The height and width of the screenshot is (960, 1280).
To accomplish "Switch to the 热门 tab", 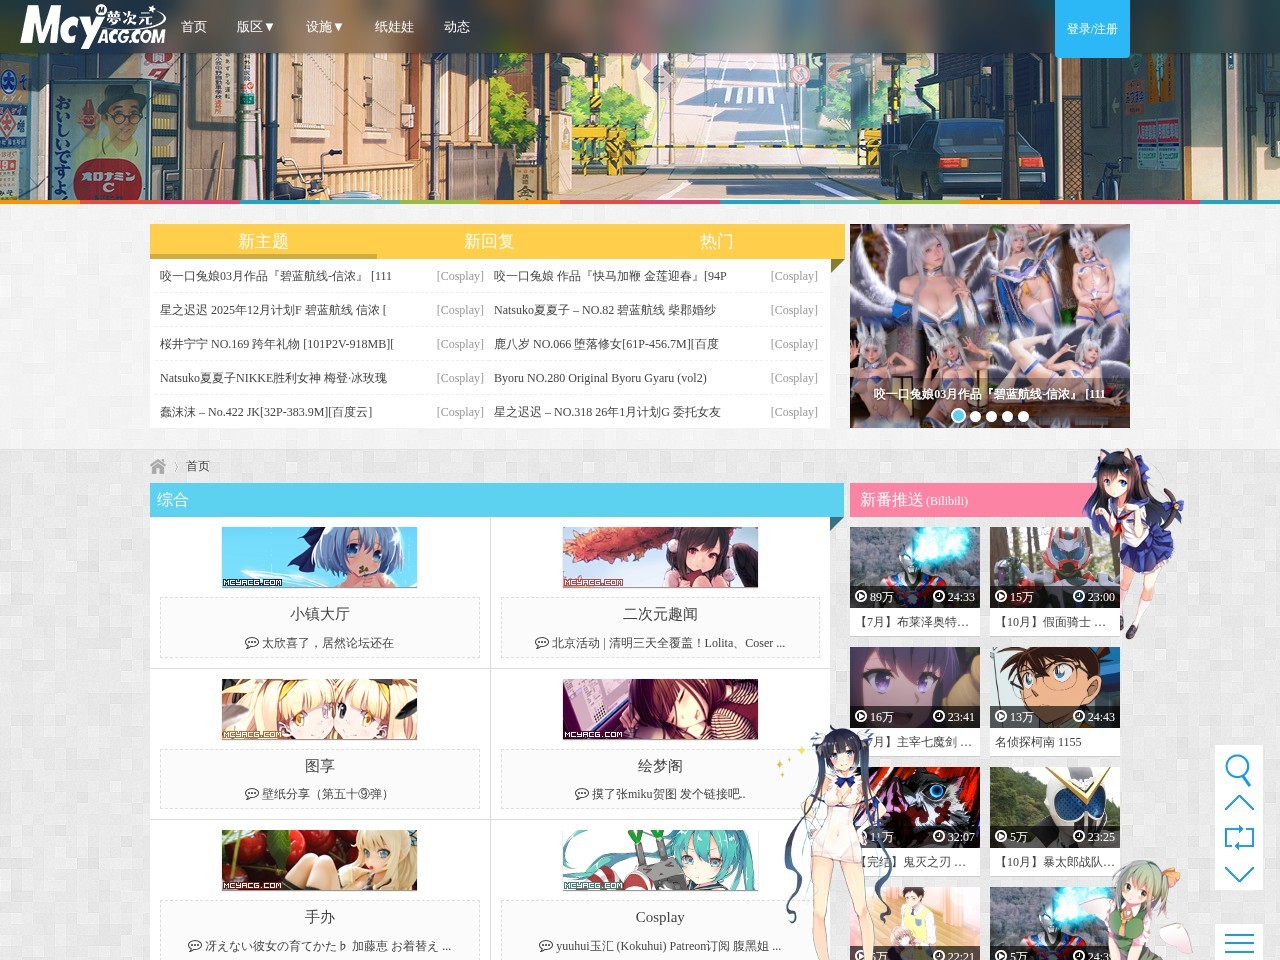I will (x=717, y=241).
